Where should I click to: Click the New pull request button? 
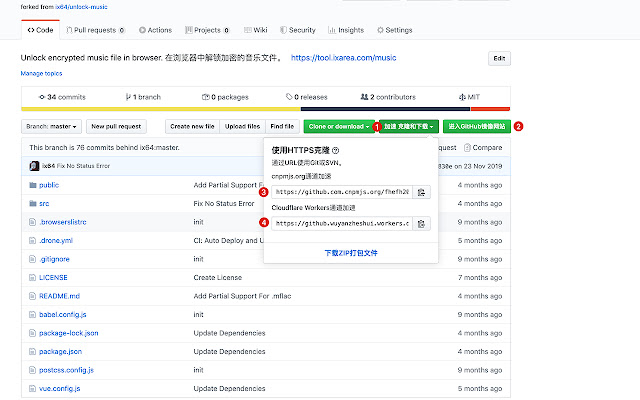click(116, 127)
